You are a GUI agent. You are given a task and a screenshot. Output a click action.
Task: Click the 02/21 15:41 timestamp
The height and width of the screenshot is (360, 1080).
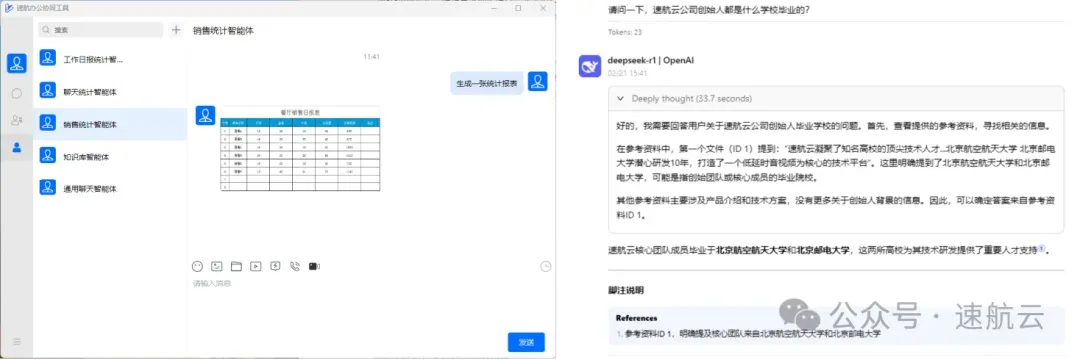(627, 72)
